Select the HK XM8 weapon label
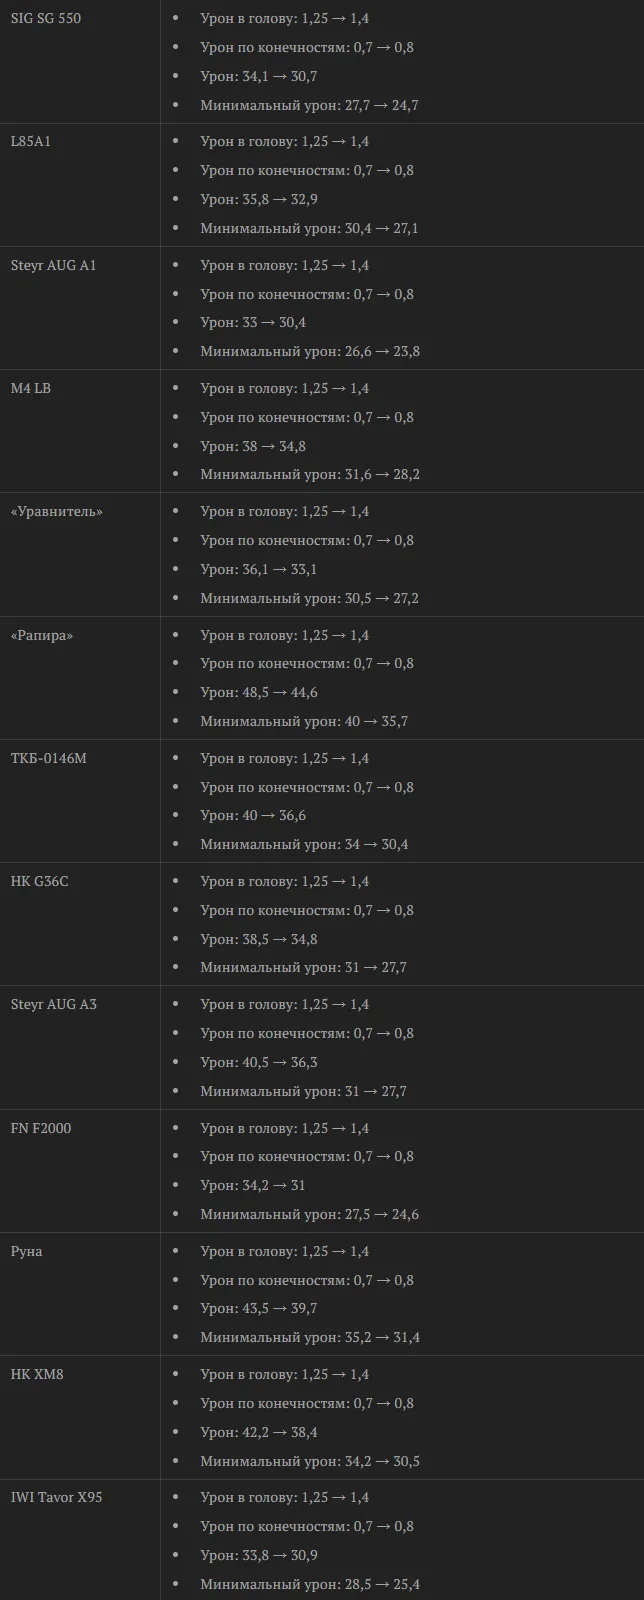644x1600 pixels. [37, 1374]
